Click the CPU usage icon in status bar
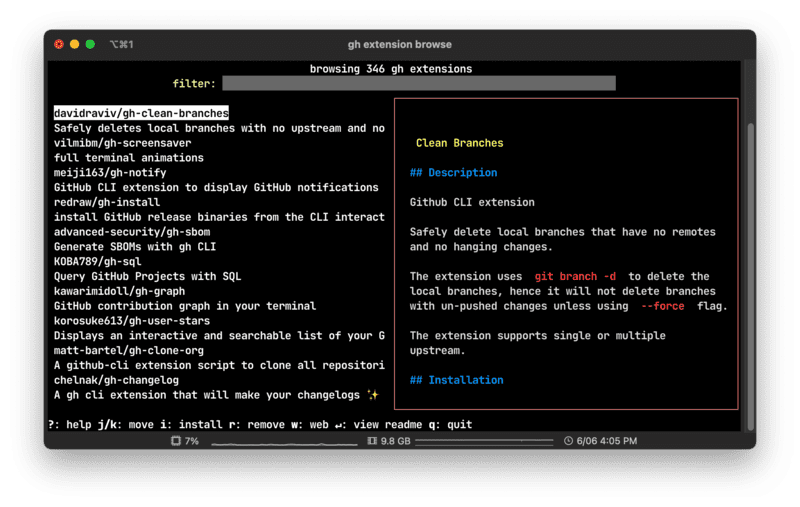 pos(175,440)
